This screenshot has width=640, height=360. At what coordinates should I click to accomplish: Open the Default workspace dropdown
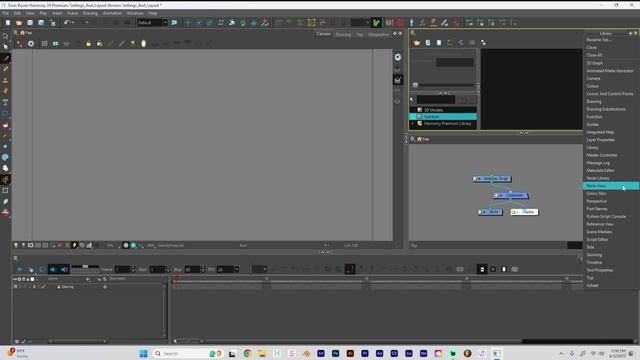pos(152,23)
